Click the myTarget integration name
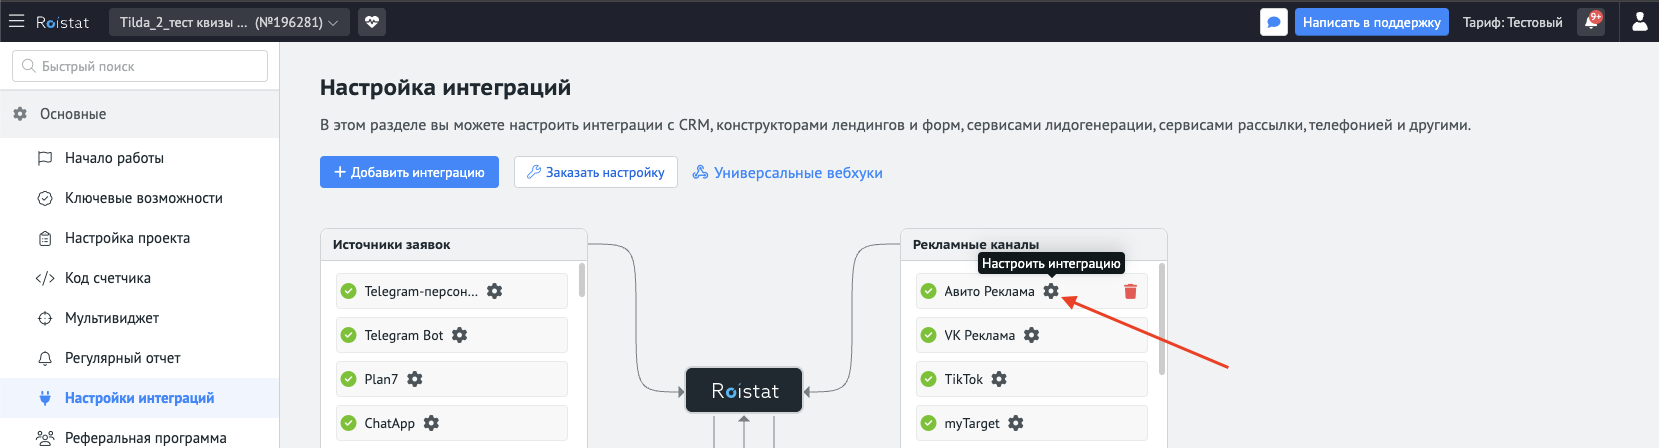Image resolution: width=1659 pixels, height=448 pixels. pyautogui.click(x=972, y=423)
